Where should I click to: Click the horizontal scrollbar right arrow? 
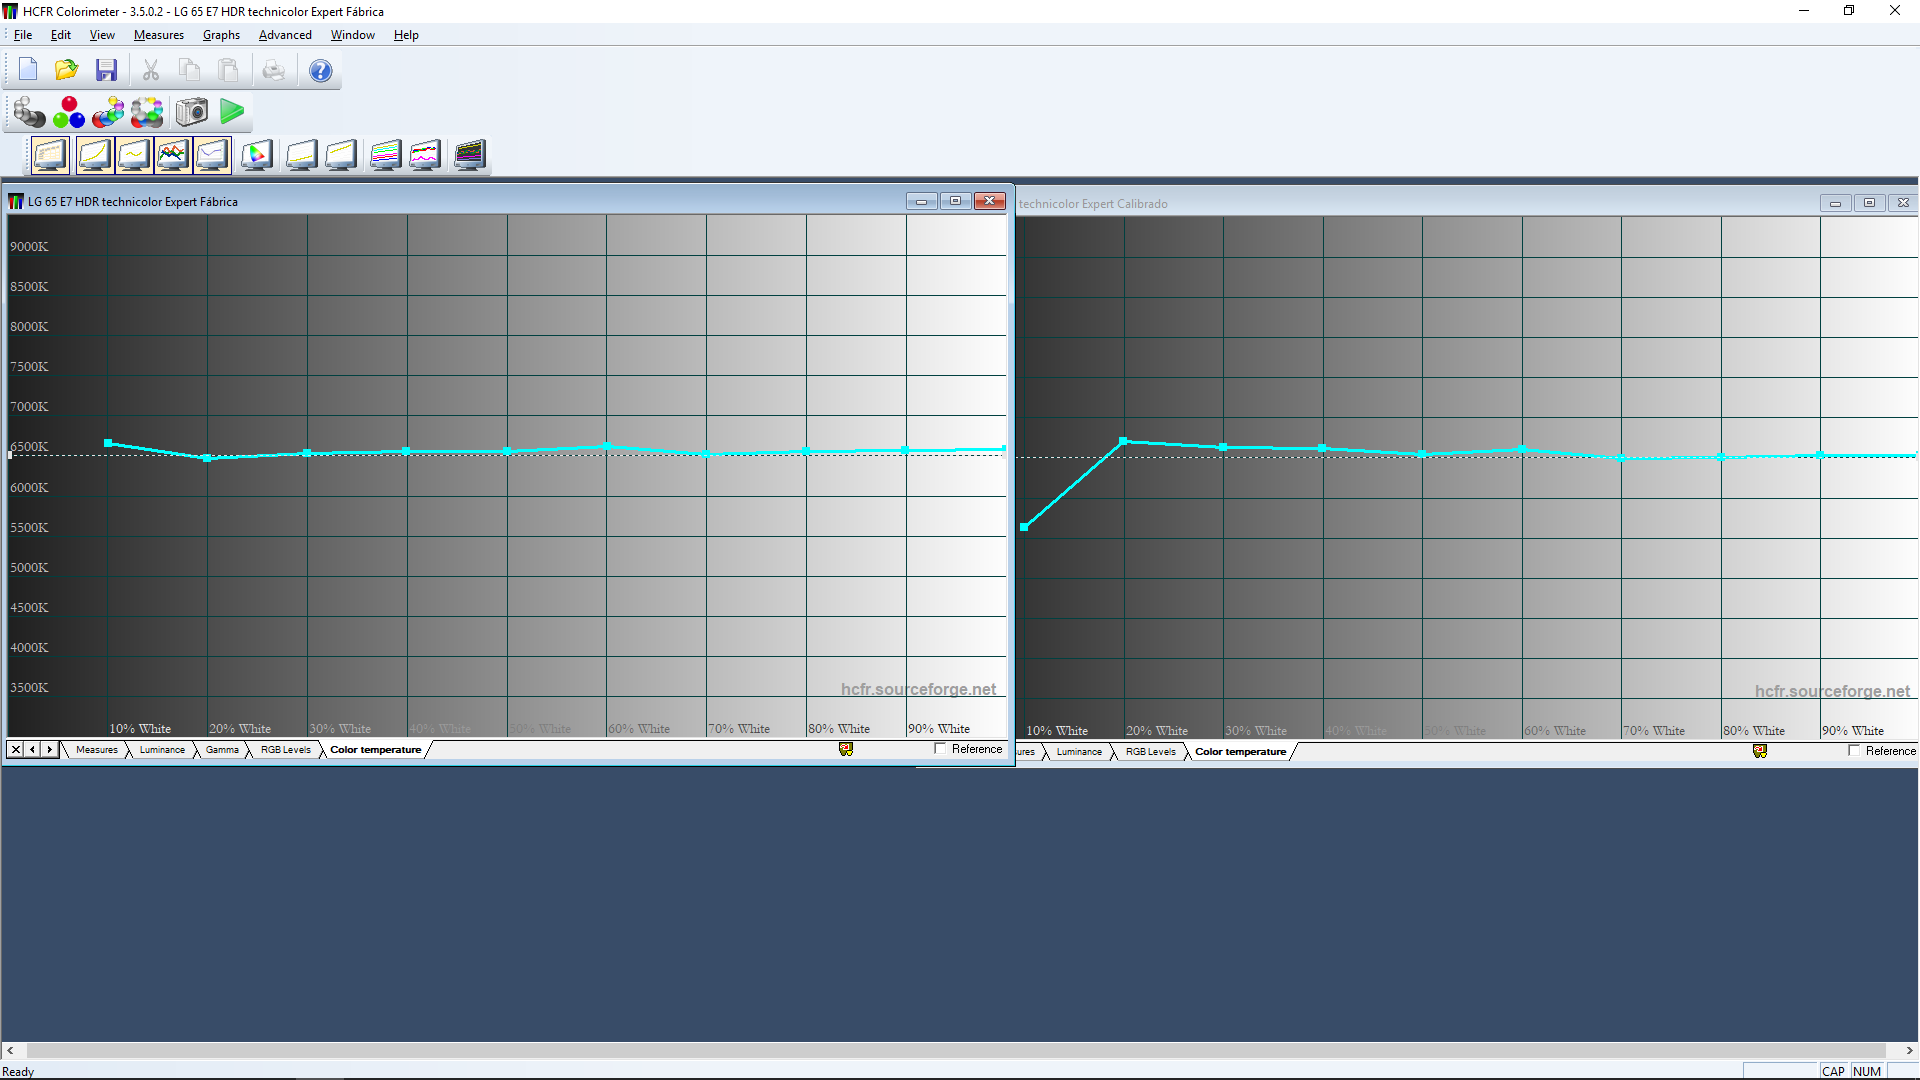tap(1909, 1051)
